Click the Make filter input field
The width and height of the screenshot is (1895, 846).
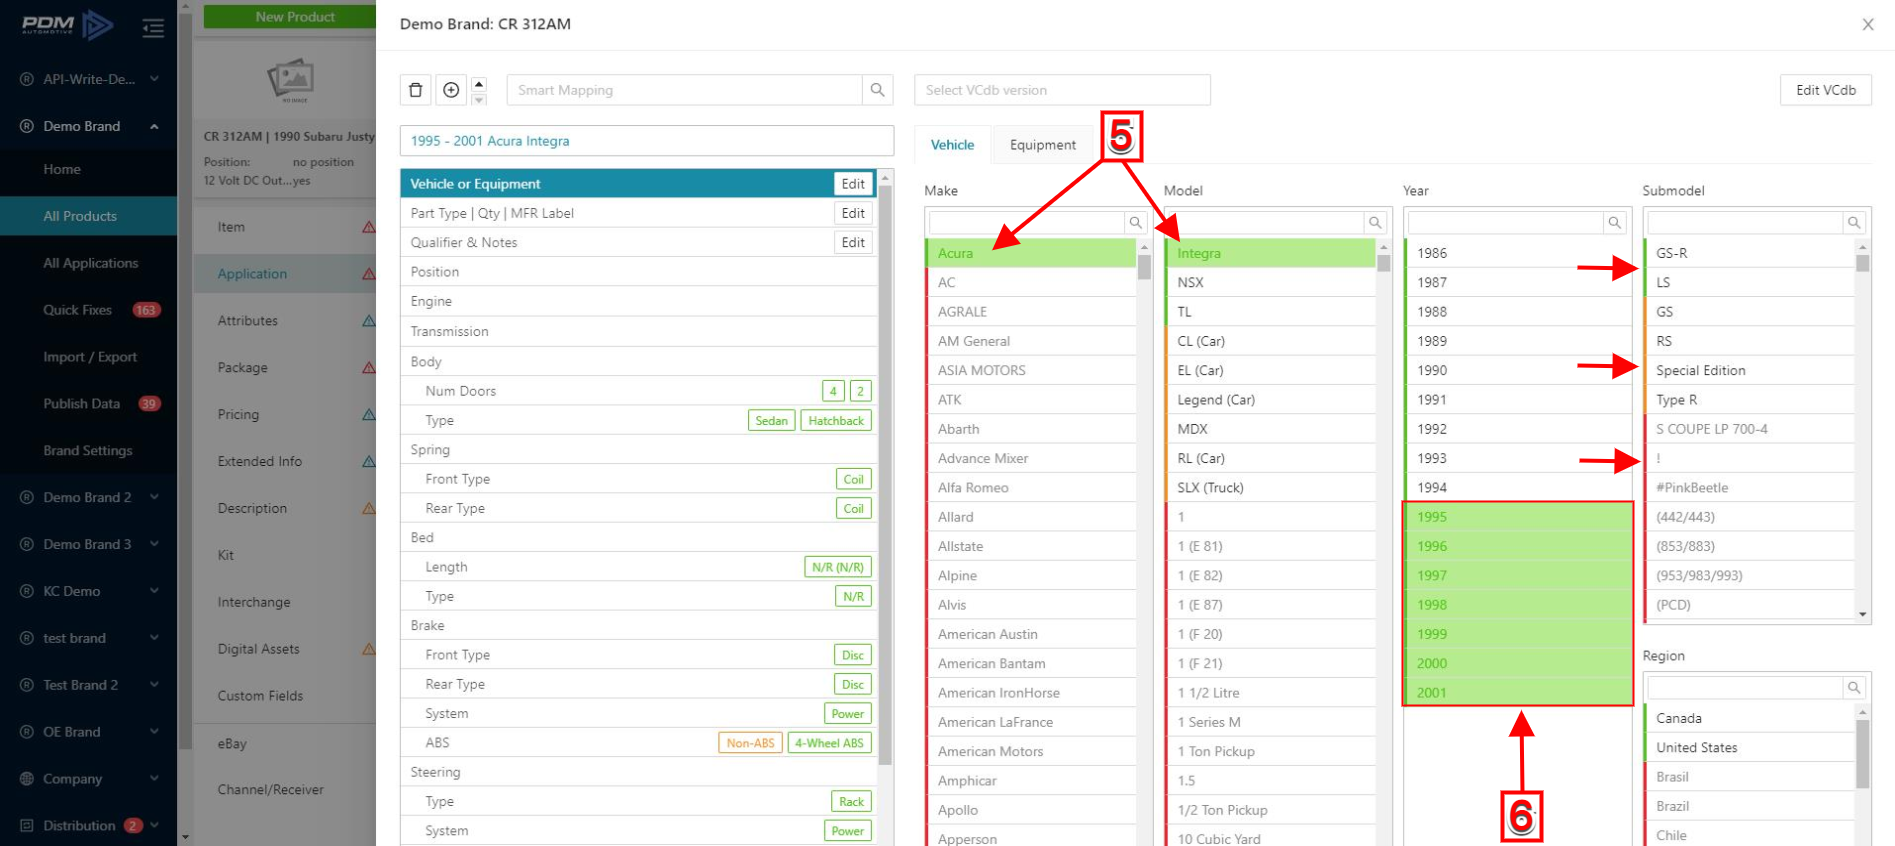click(x=1027, y=222)
